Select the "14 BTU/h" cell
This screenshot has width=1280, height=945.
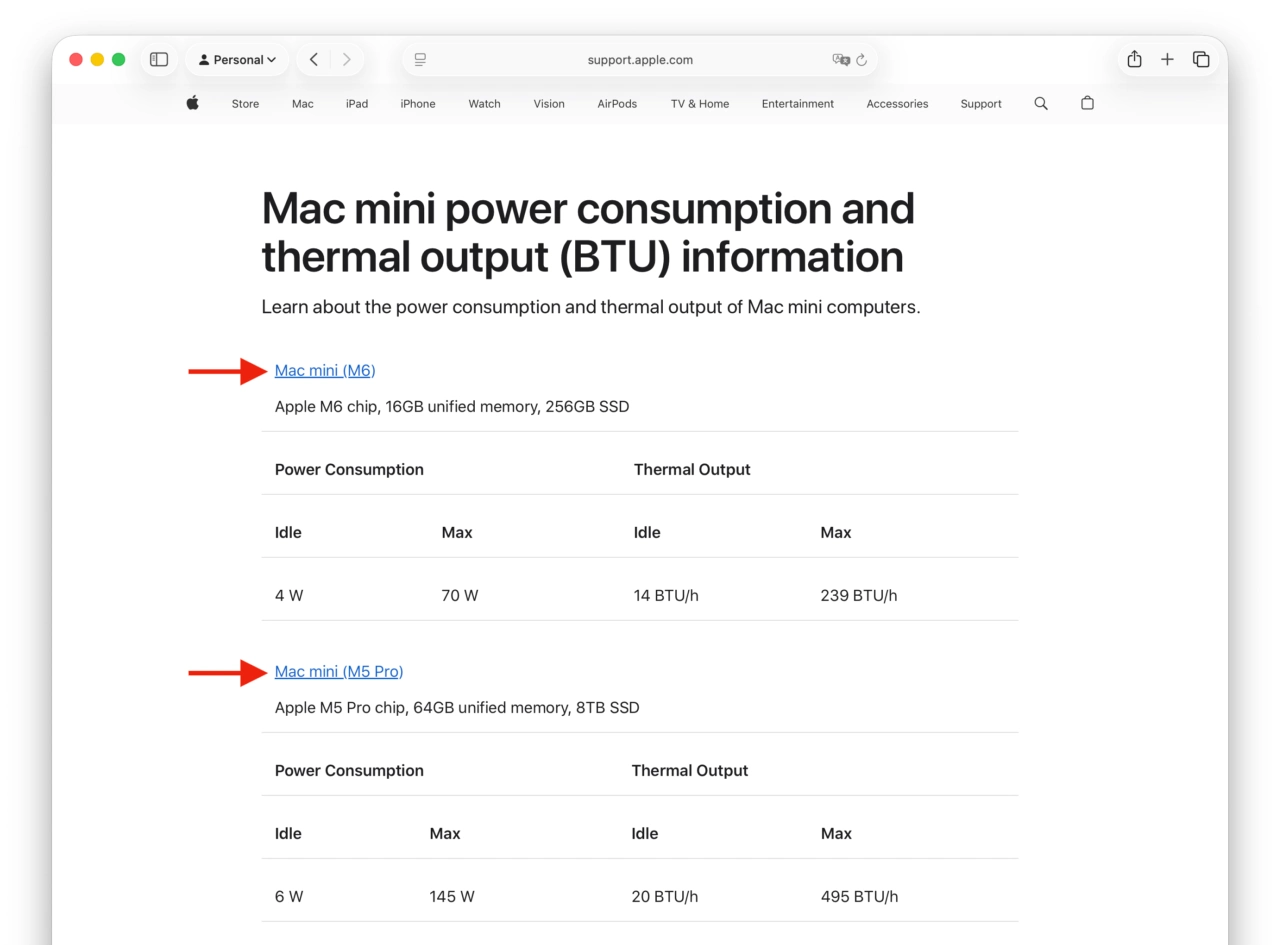pos(666,596)
